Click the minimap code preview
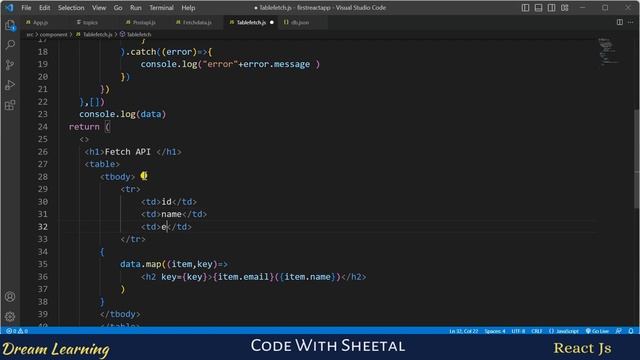 tap(608, 51)
